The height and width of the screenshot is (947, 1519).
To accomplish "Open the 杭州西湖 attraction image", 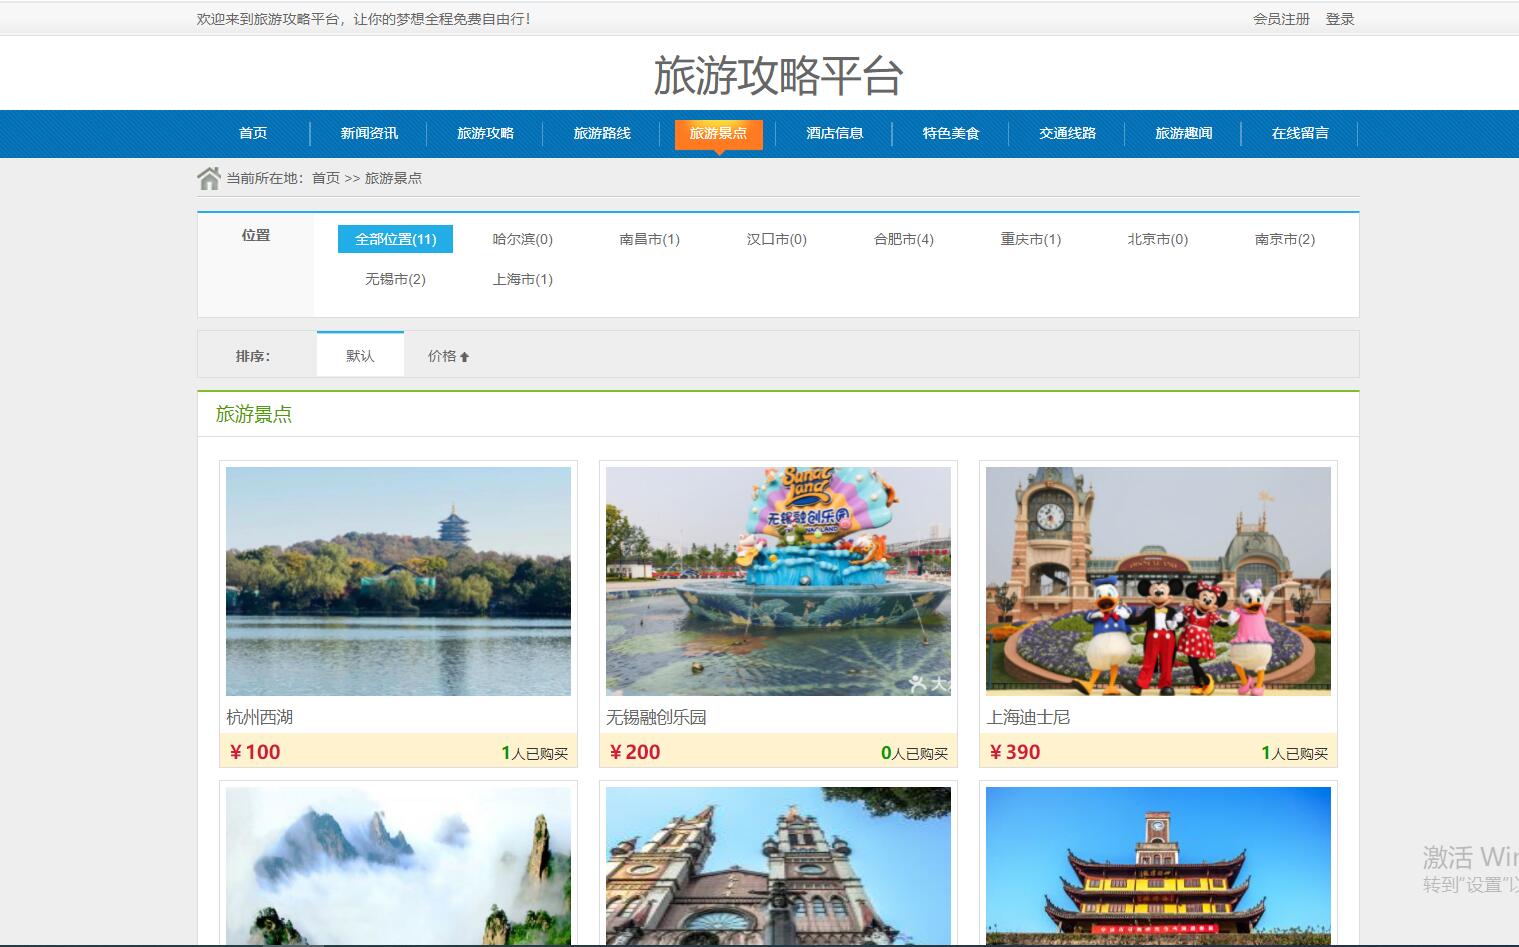I will click(398, 581).
